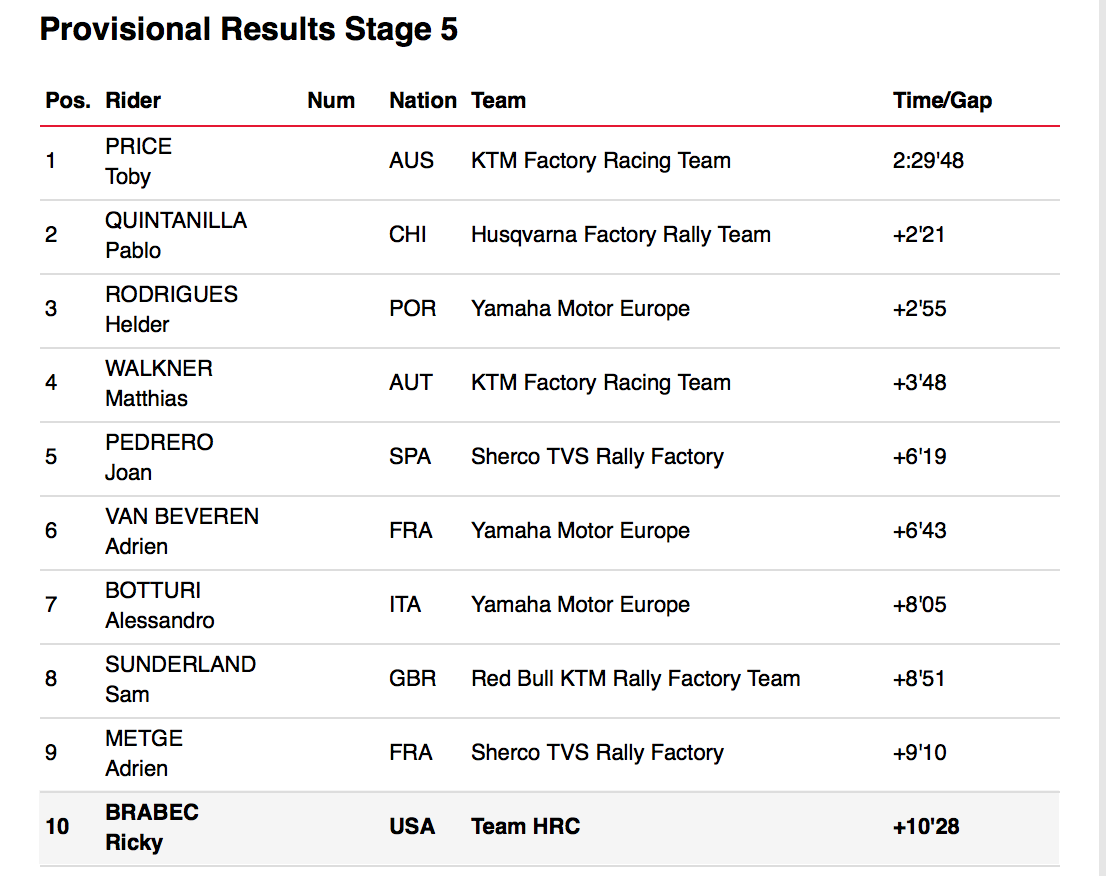The width and height of the screenshot is (1106, 876).
Task: Click the Num column header
Action: pos(331,101)
